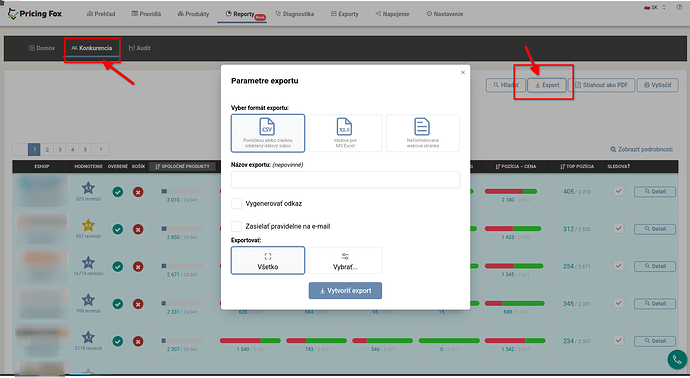This screenshot has height=378, width=690.
Task: Toggle Sledovať checkbox in the first row
Action: [x=619, y=191]
